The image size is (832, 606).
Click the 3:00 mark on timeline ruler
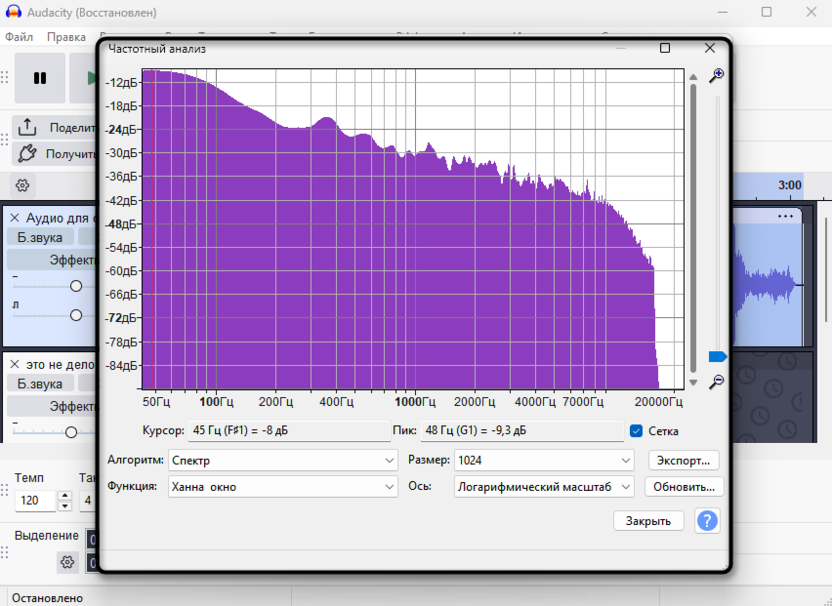790,185
